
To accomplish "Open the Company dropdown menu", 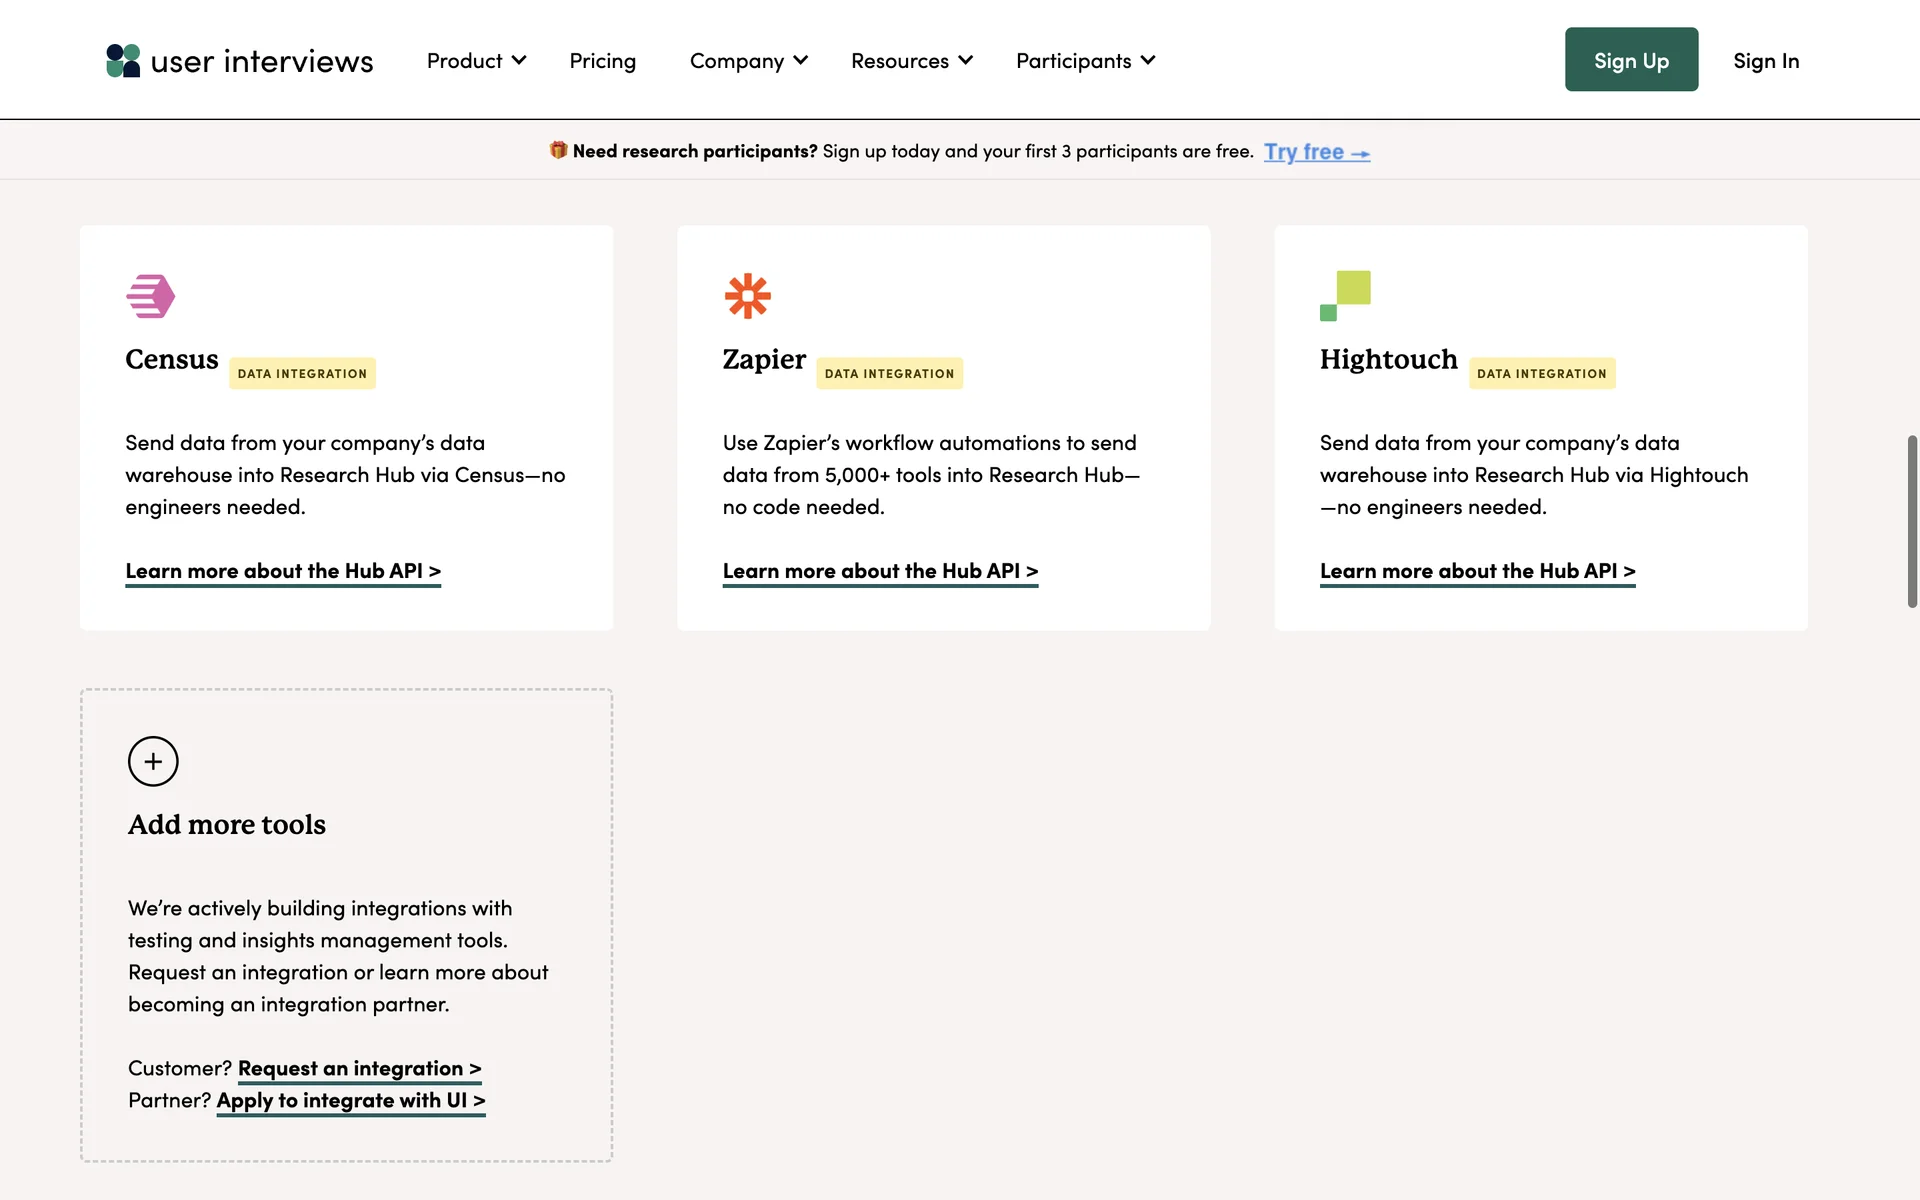I will [748, 61].
